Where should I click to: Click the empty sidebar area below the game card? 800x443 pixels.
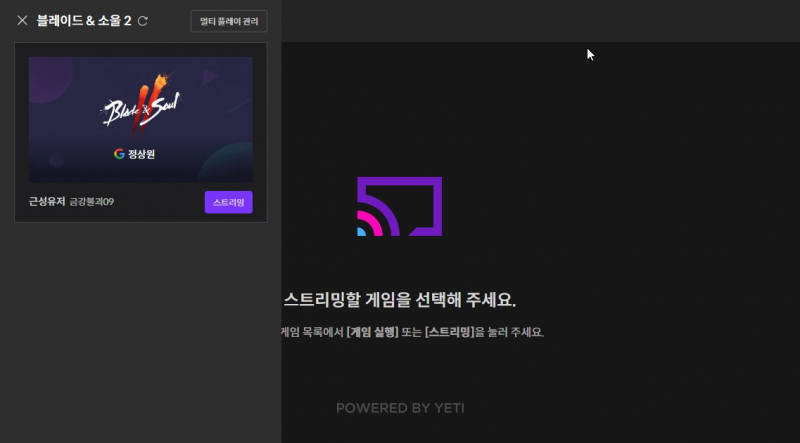pos(140,330)
